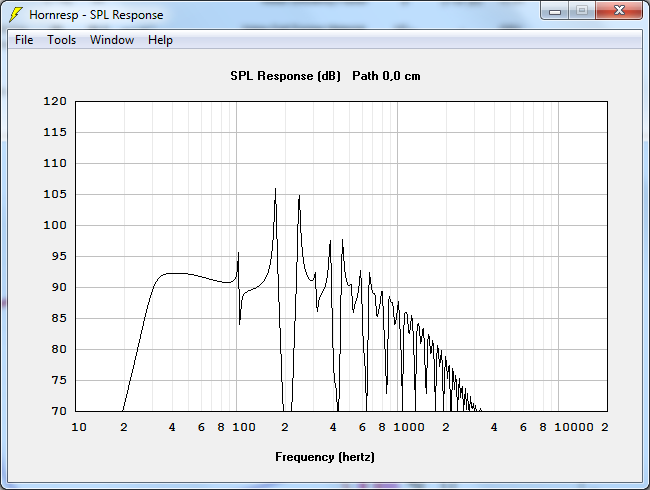Click the 100 Hz frequency axis label
The height and width of the screenshot is (490, 650).
[244, 427]
